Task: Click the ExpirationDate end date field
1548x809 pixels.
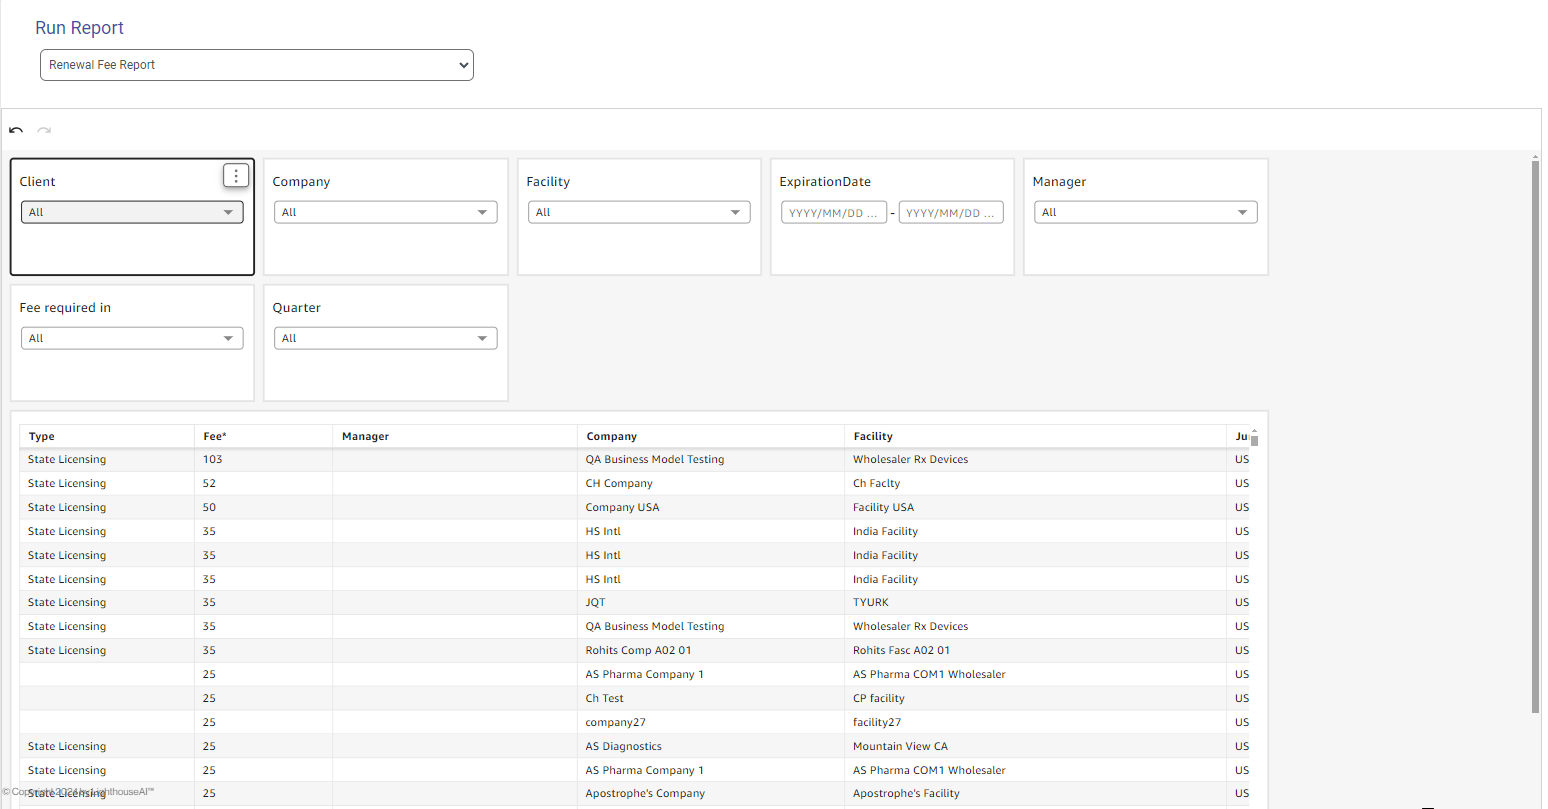Action: (x=950, y=213)
